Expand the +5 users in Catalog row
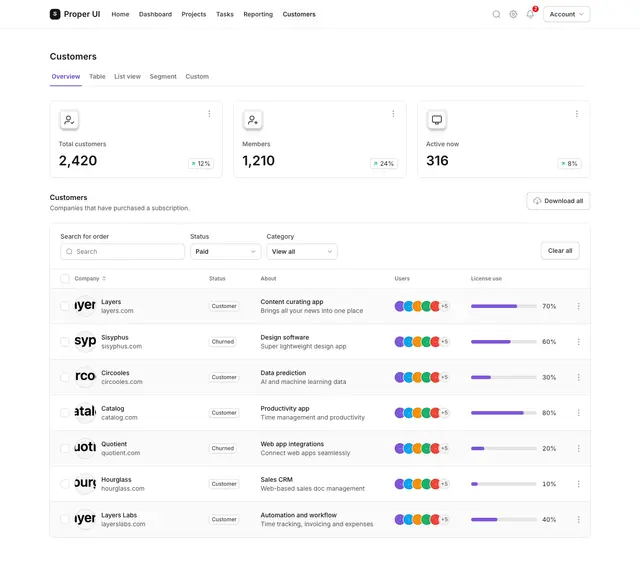Image resolution: width=640 pixels, height=580 pixels. click(444, 413)
